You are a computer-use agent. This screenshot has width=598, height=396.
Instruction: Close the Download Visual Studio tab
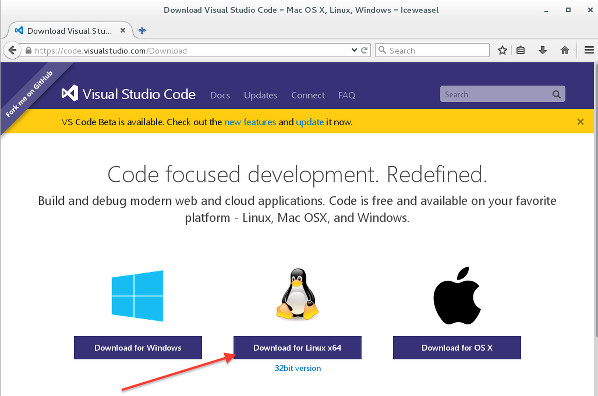(123, 30)
